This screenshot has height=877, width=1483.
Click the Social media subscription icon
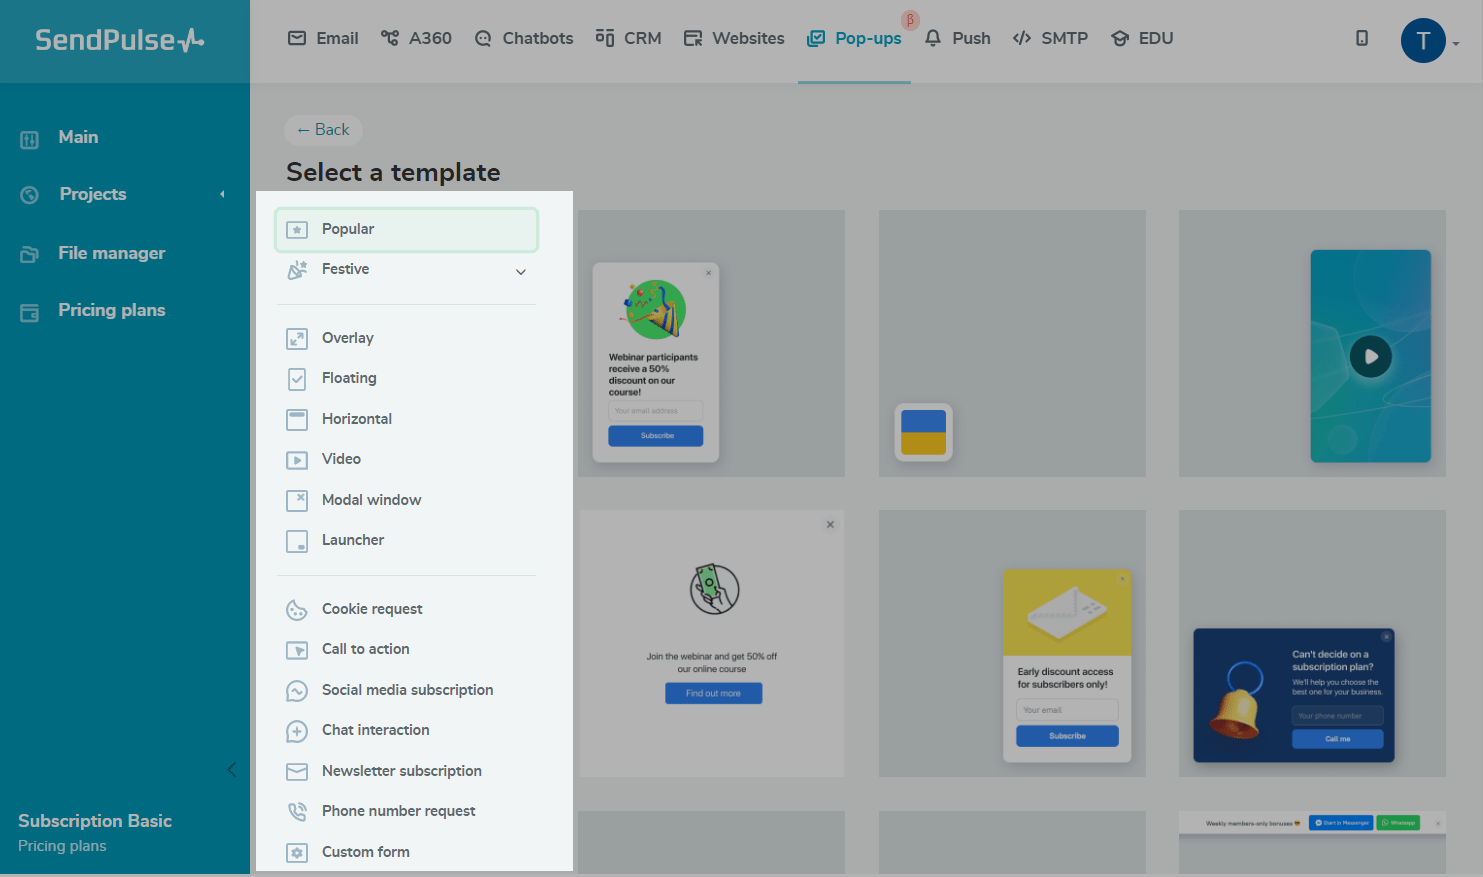click(x=297, y=691)
